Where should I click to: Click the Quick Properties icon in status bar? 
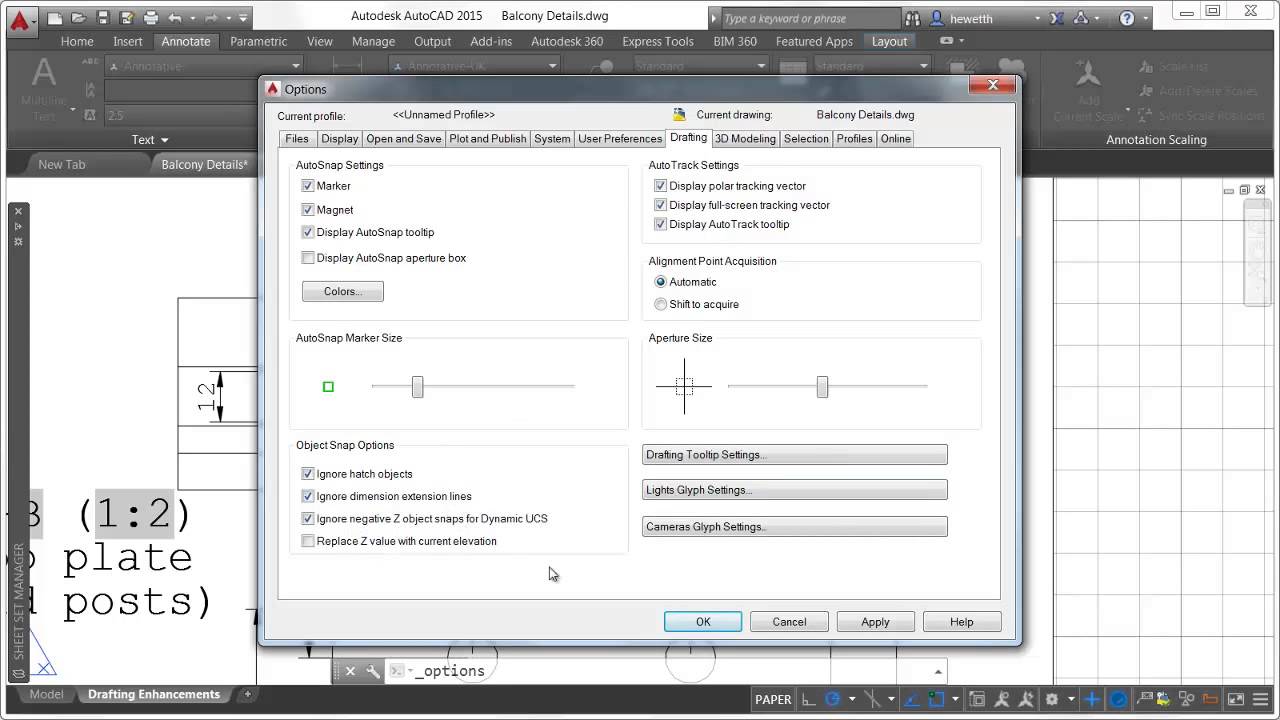click(x=1144, y=699)
